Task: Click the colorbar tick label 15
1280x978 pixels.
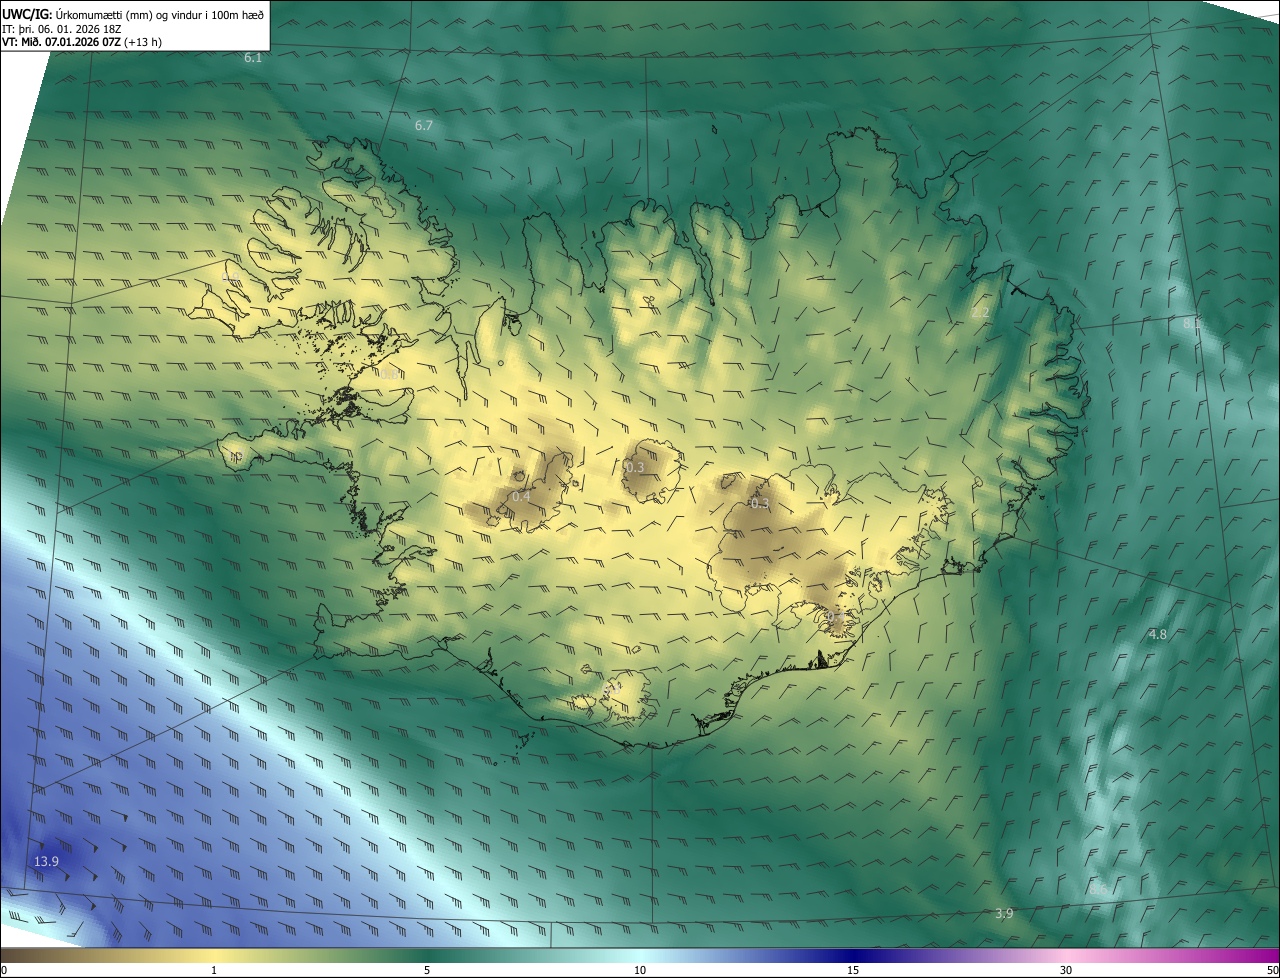Action: point(853,971)
